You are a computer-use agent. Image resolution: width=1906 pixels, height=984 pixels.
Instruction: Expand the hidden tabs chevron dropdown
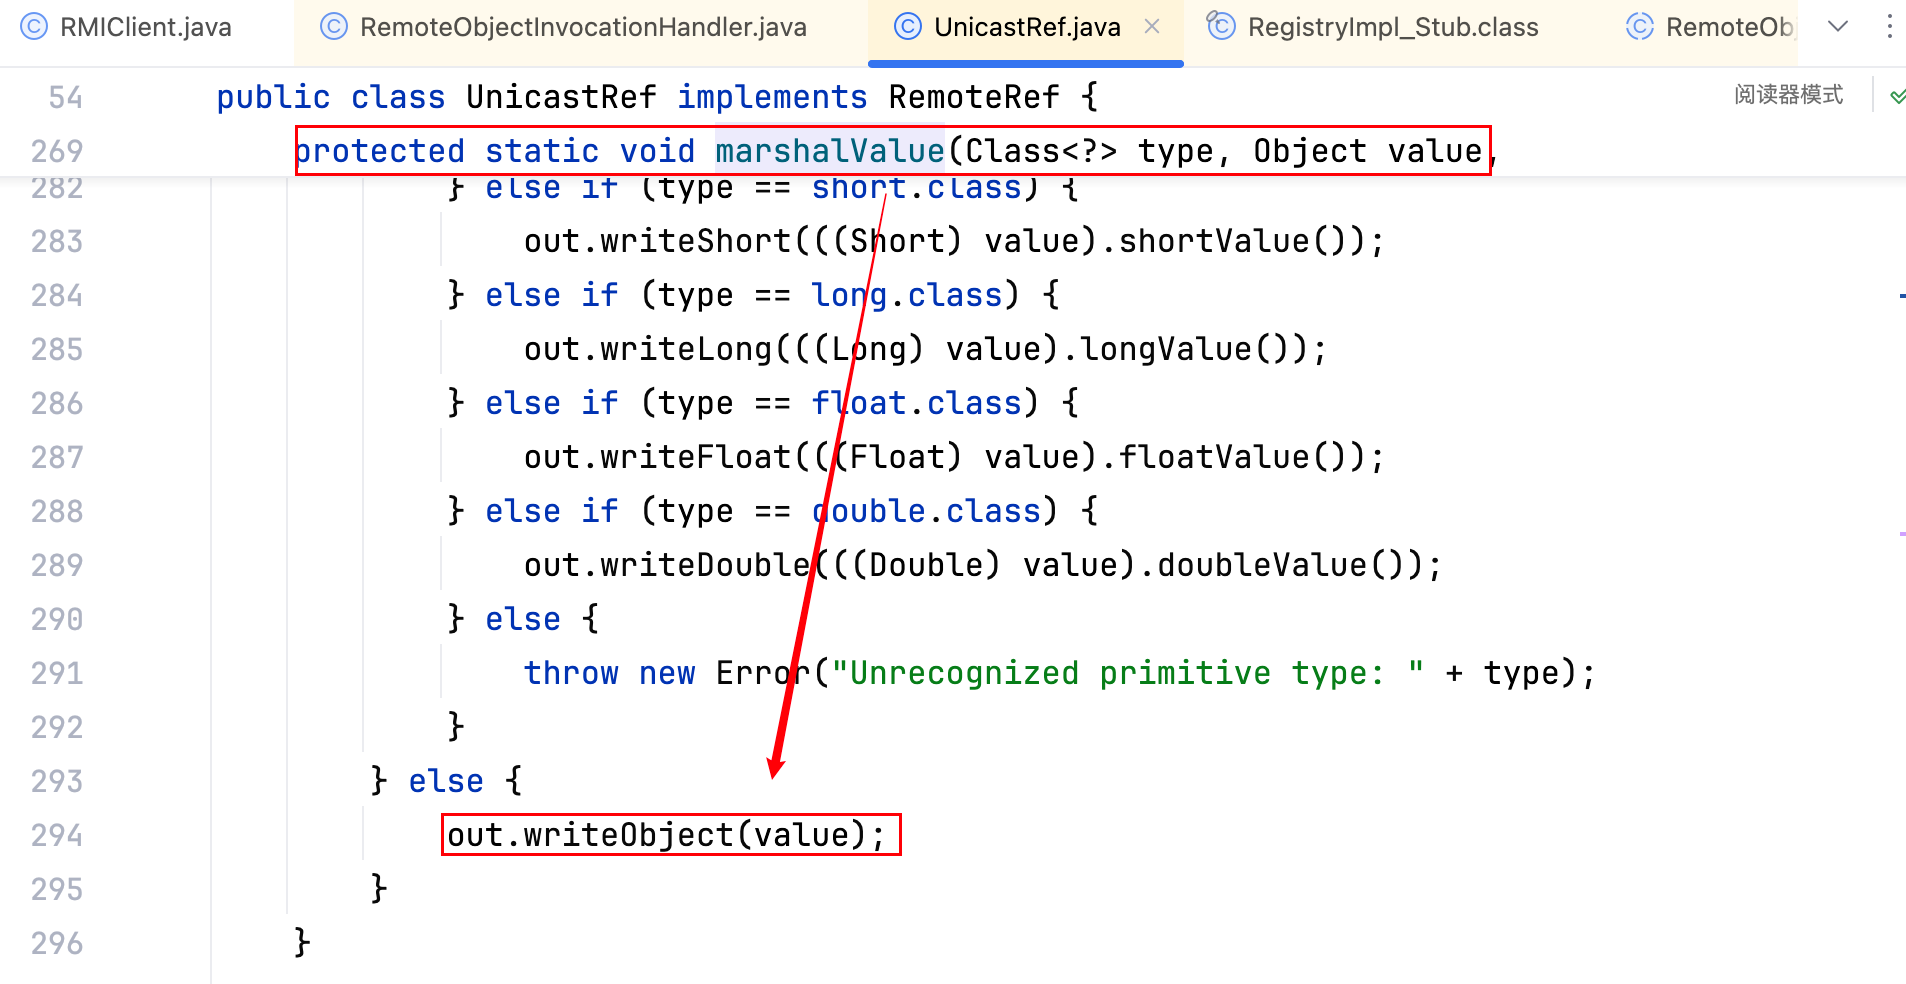tap(1837, 27)
